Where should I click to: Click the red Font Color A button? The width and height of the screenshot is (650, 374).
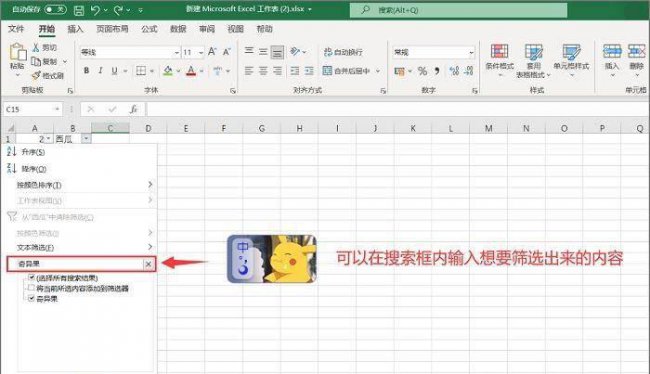[x=191, y=71]
